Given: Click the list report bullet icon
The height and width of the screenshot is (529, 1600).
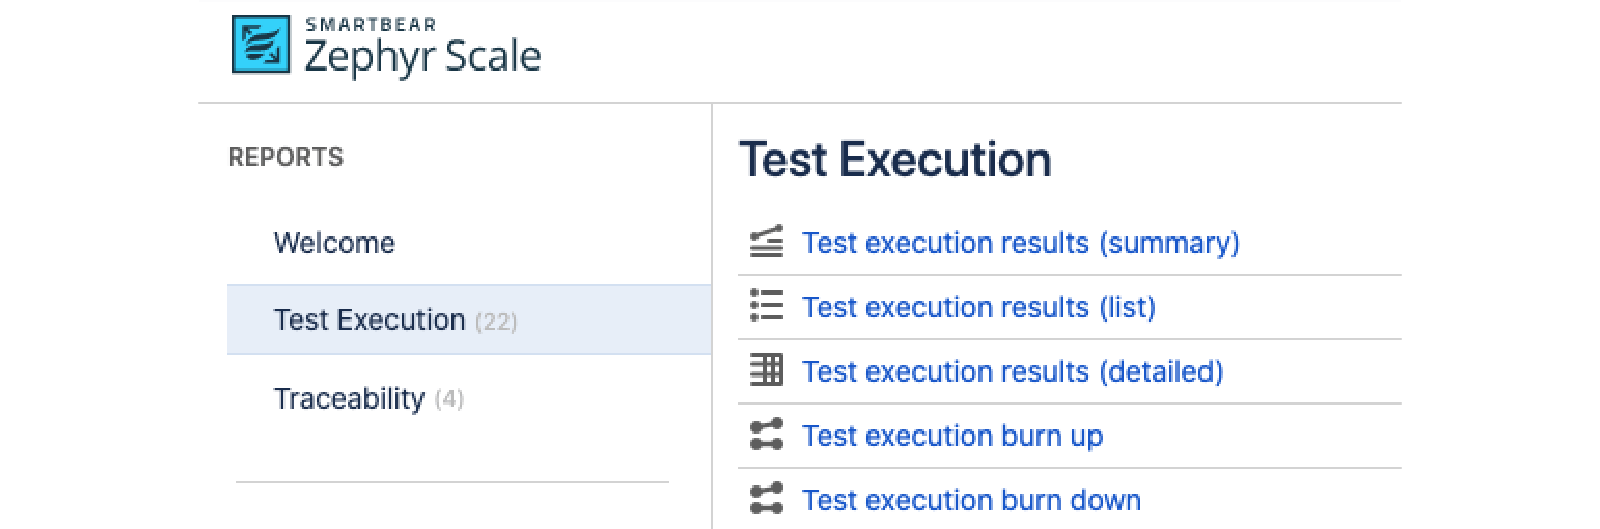Looking at the screenshot, I should click(x=767, y=306).
